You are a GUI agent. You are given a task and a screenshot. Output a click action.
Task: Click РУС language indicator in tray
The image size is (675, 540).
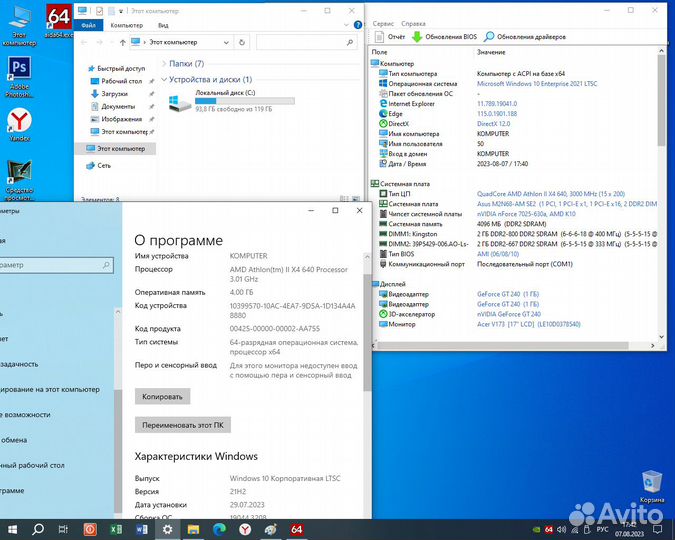(x=602, y=529)
